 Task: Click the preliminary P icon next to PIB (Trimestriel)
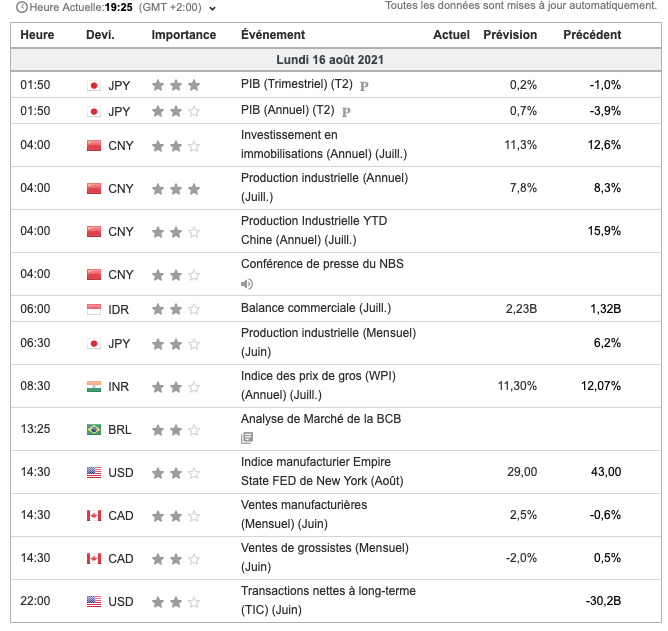[364, 86]
